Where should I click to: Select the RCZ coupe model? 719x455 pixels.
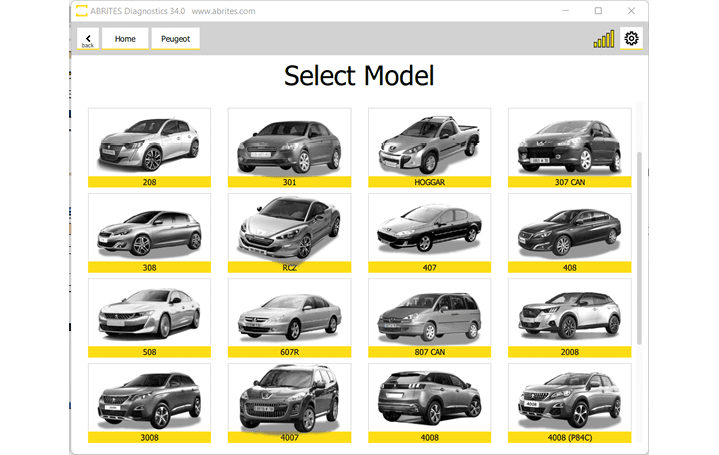[289, 231]
